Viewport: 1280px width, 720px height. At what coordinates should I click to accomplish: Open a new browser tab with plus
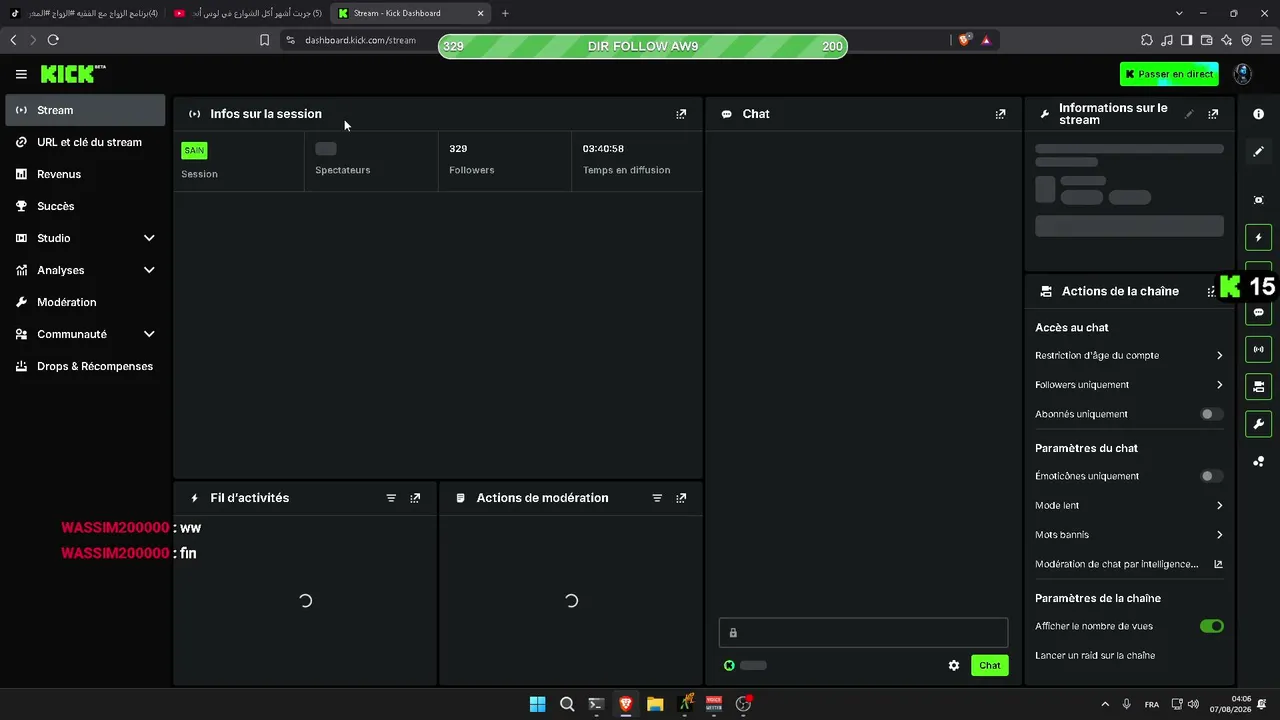pyautogui.click(x=505, y=13)
